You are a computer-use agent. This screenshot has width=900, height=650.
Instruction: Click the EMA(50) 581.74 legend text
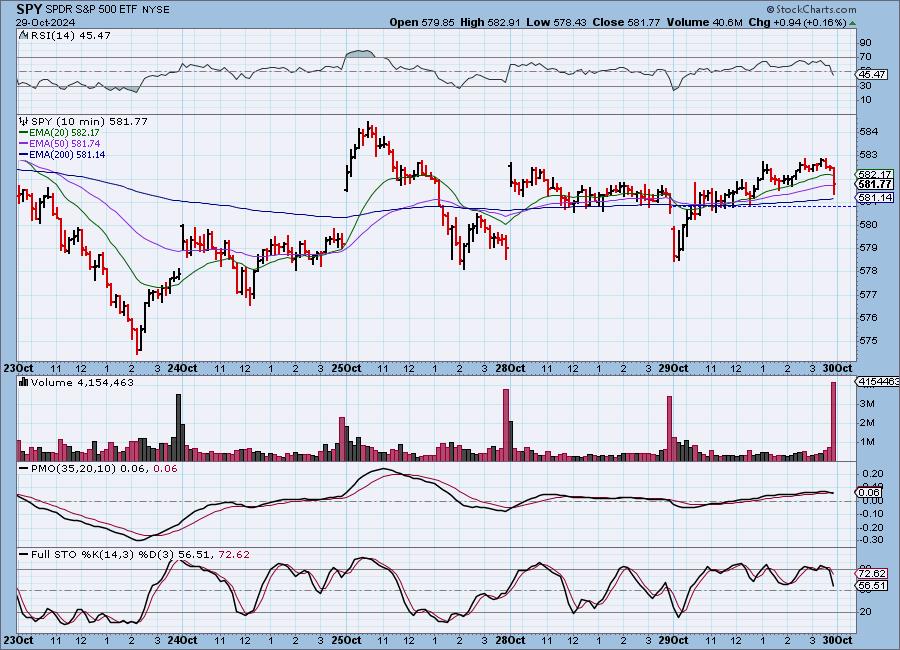point(64,144)
